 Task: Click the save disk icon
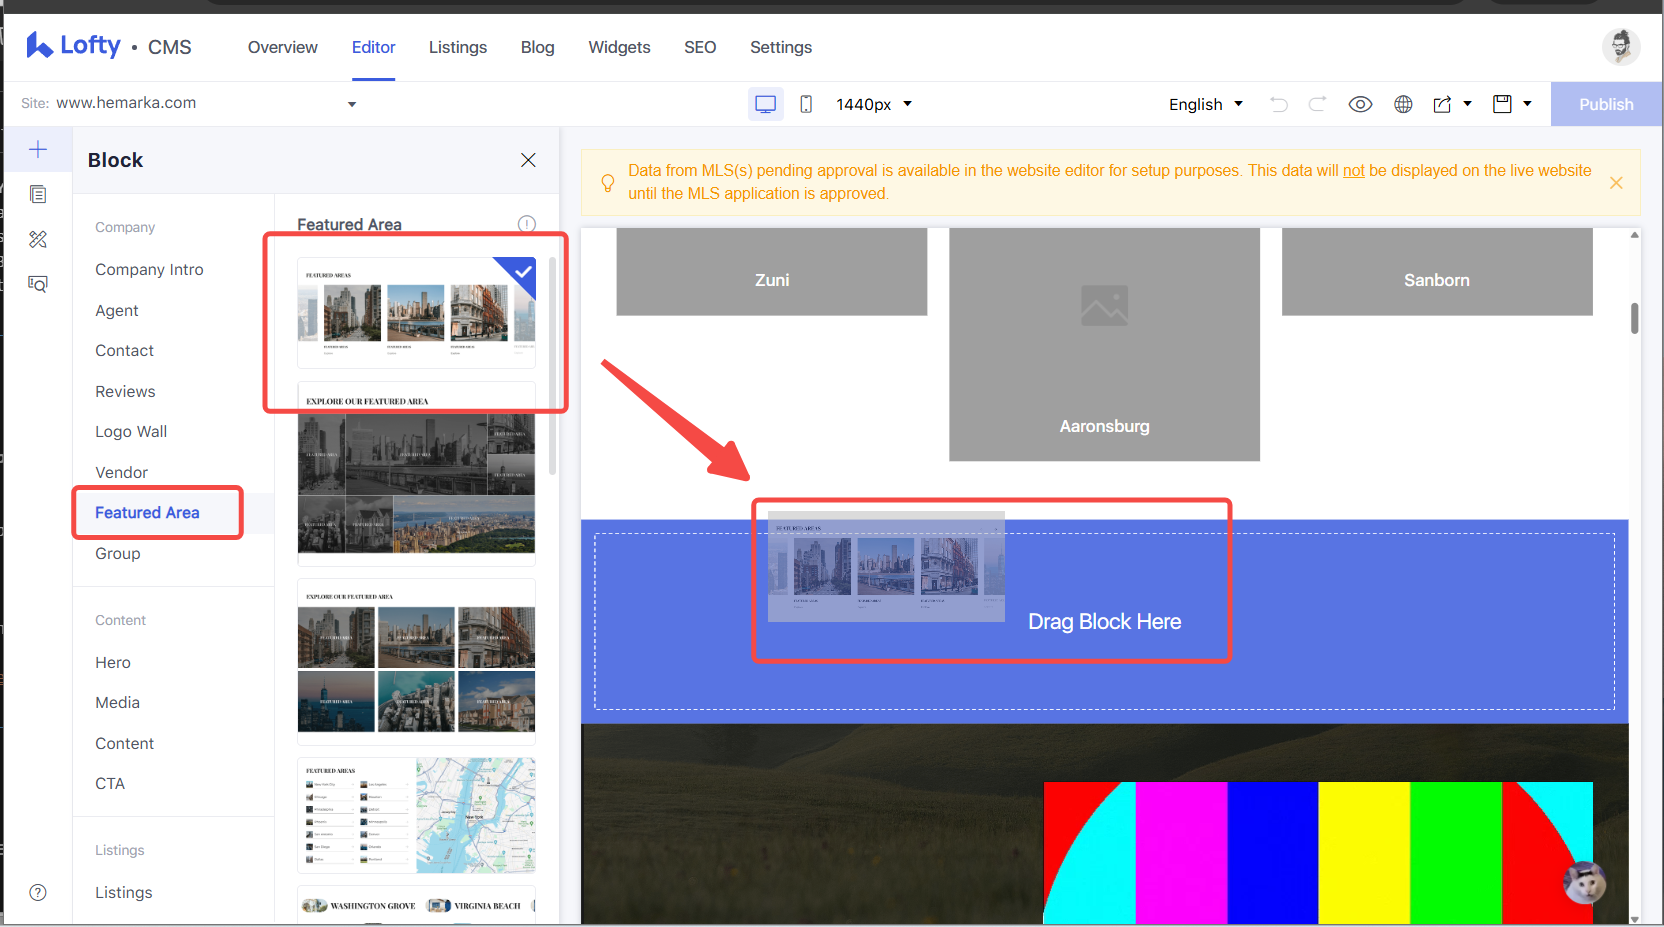(x=1502, y=104)
